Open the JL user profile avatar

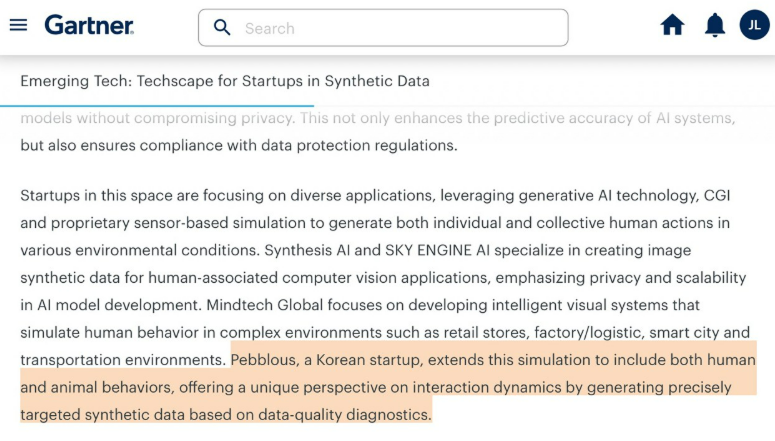pos(754,25)
